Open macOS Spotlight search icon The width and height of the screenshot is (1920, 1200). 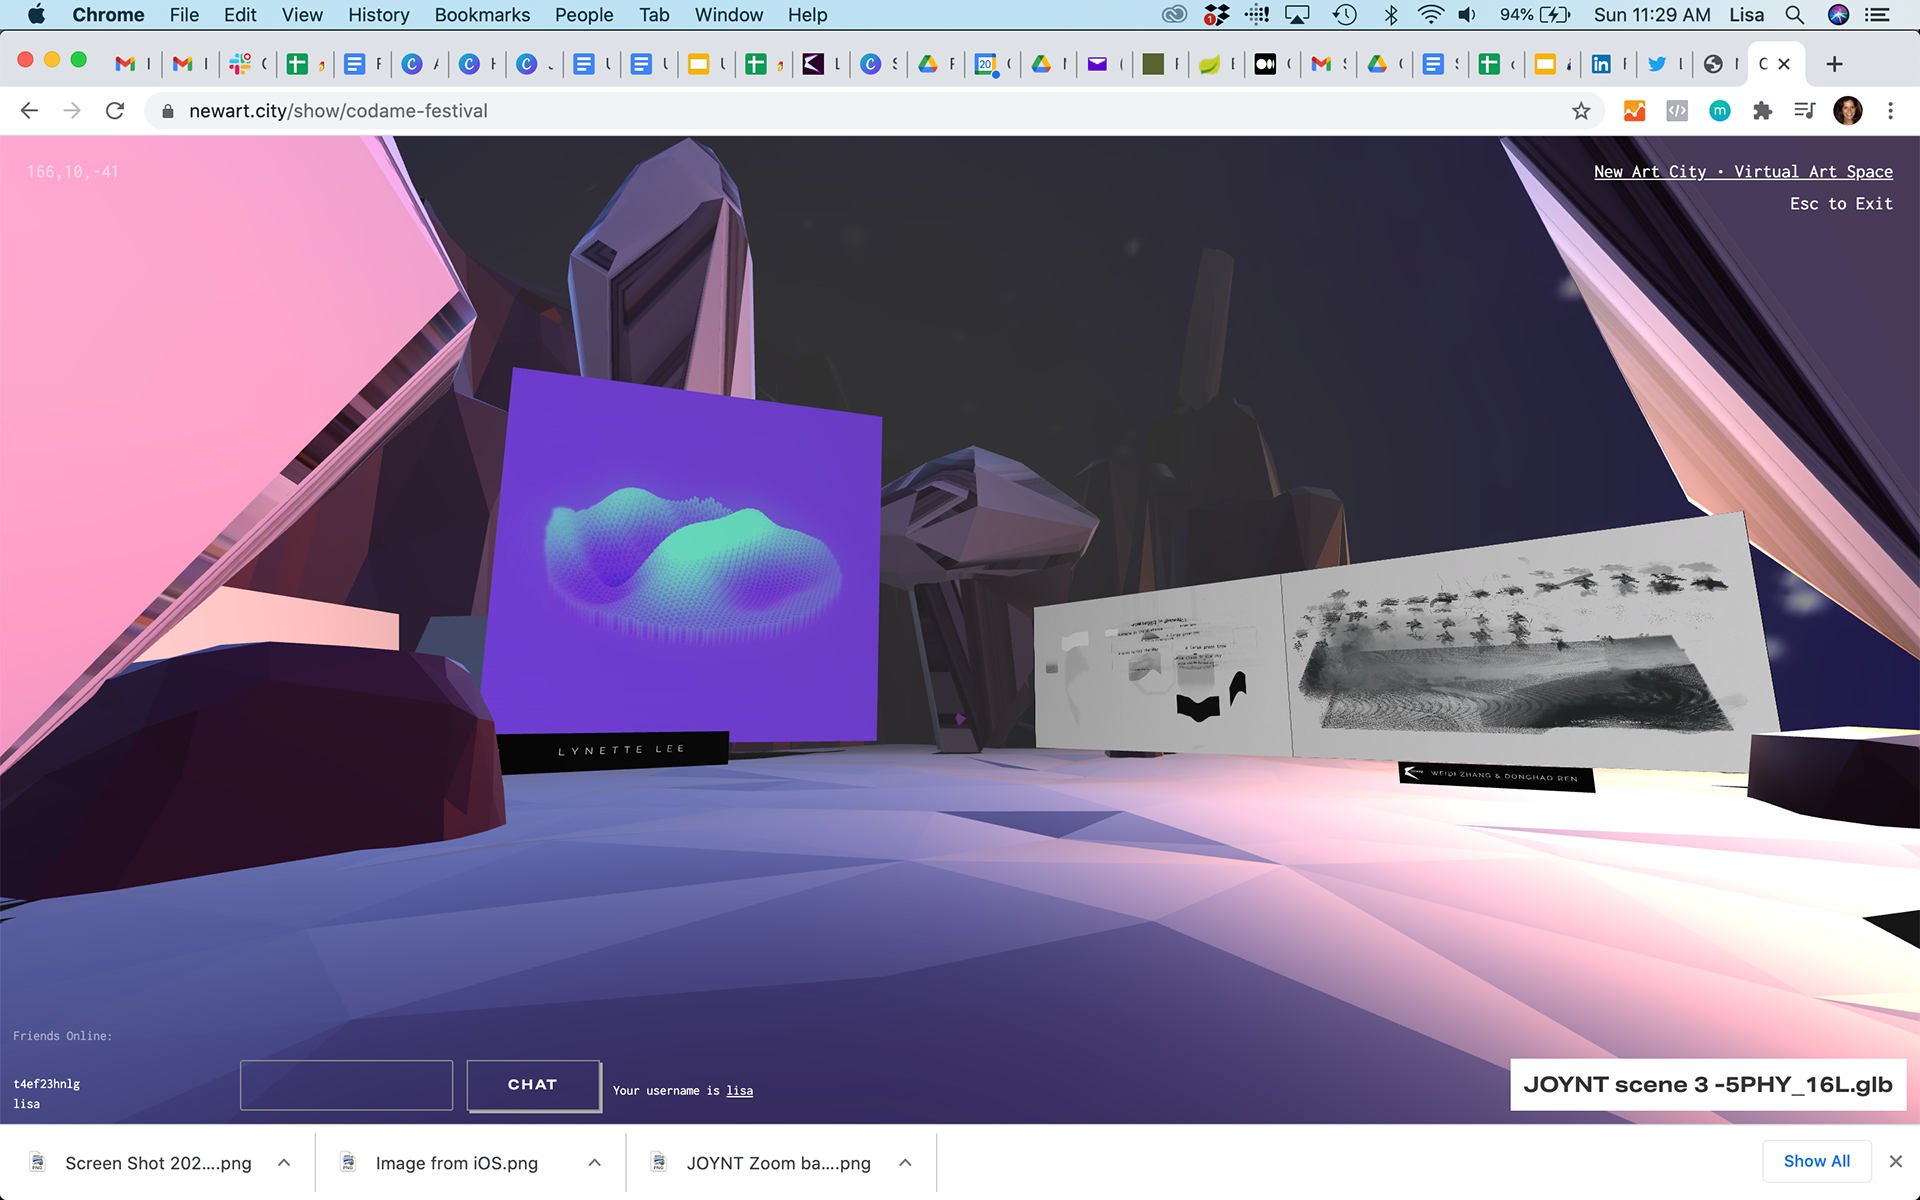tap(1795, 15)
